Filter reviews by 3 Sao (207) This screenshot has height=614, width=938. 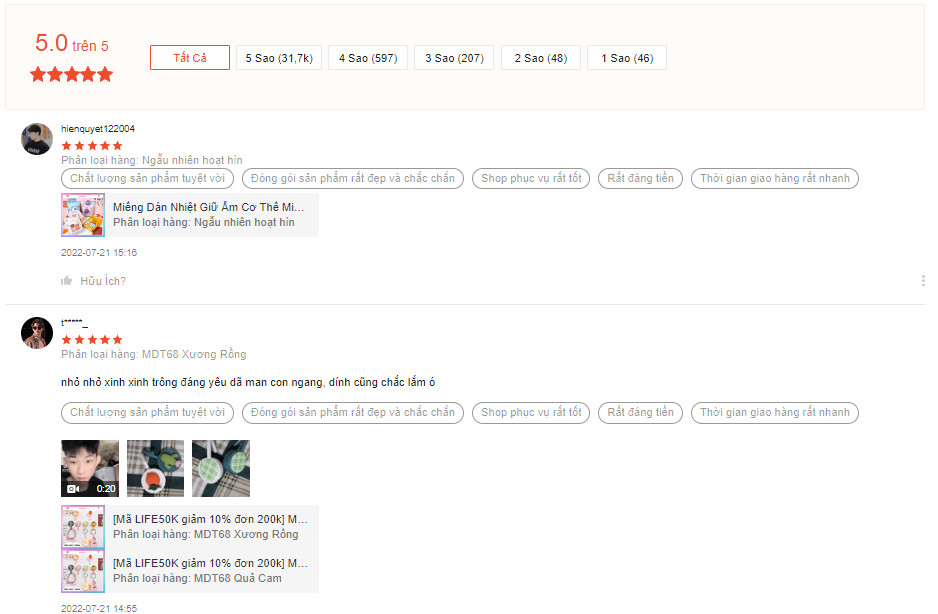pyautogui.click(x=454, y=58)
